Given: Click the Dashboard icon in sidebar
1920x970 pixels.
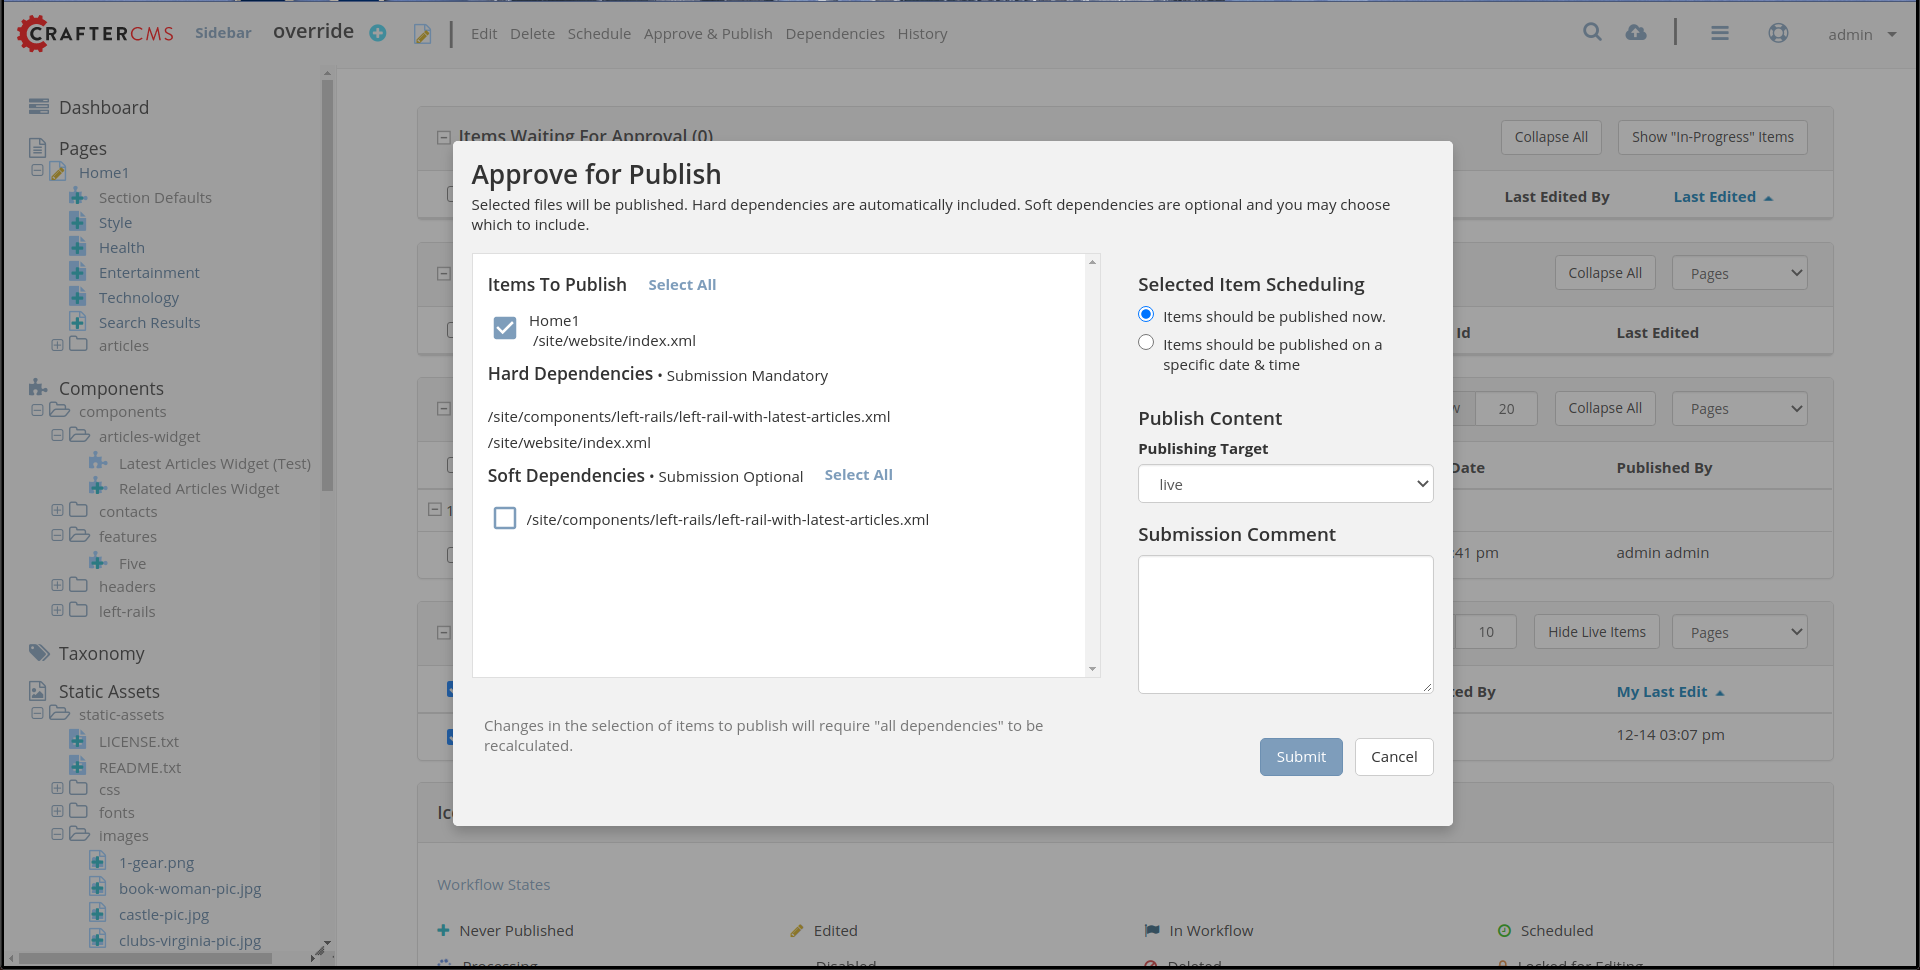Looking at the screenshot, I should pos(39,107).
